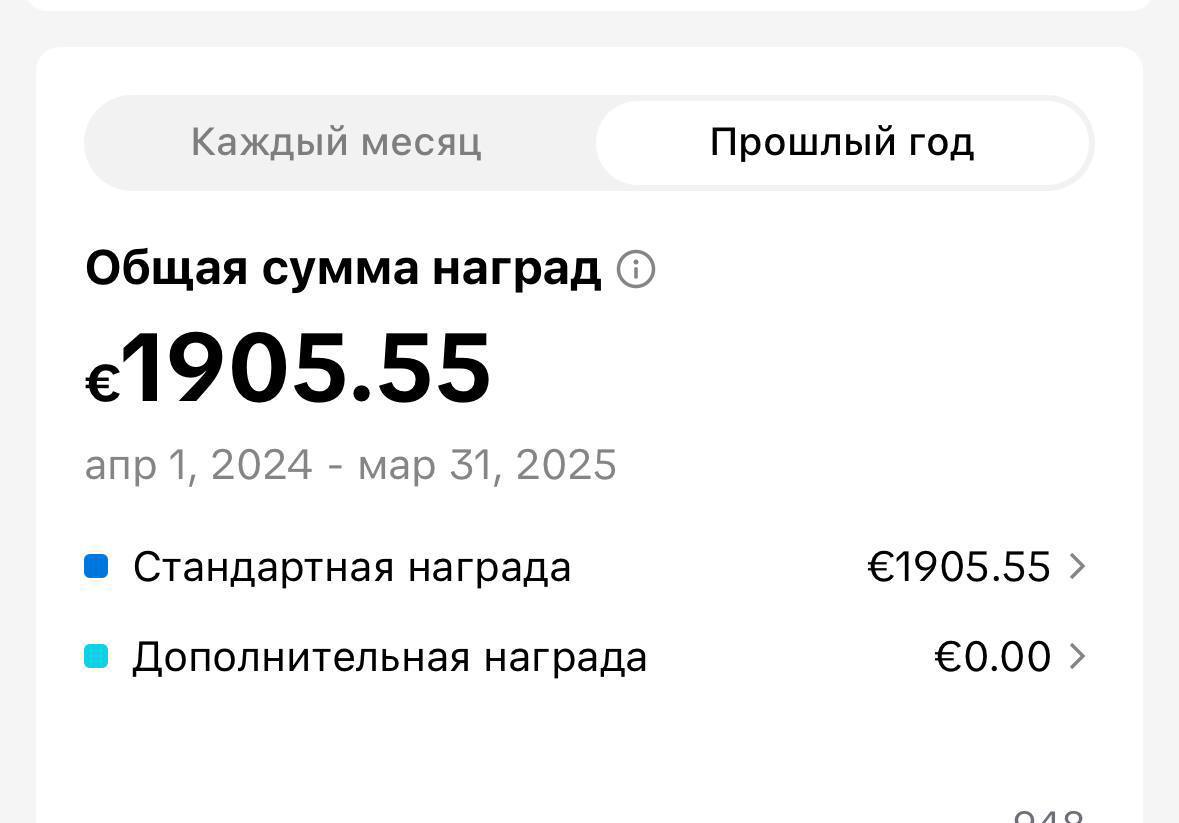Tap the €0.00 additional reward amount
This screenshot has height=823, width=1179.
coord(992,657)
